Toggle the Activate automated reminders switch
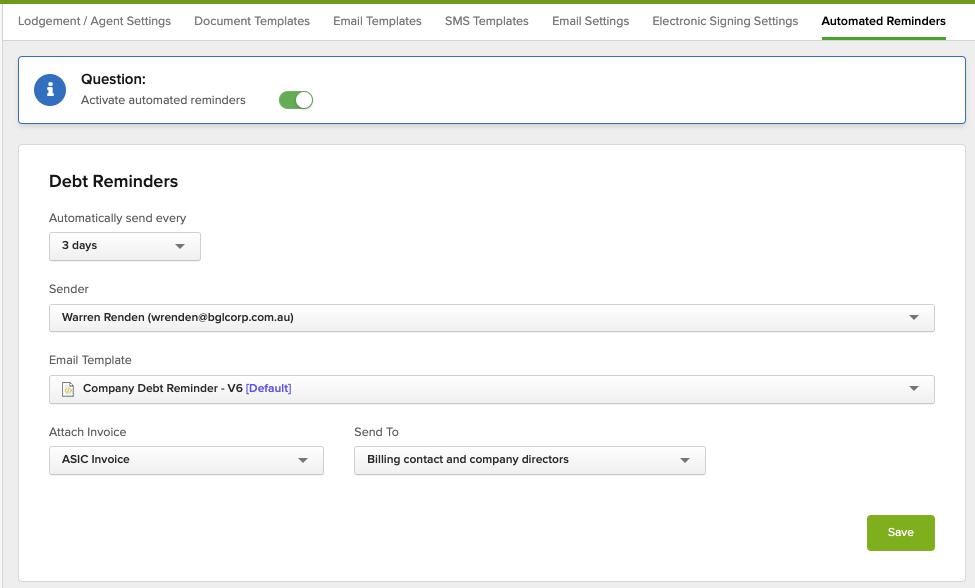975x588 pixels. tap(296, 100)
